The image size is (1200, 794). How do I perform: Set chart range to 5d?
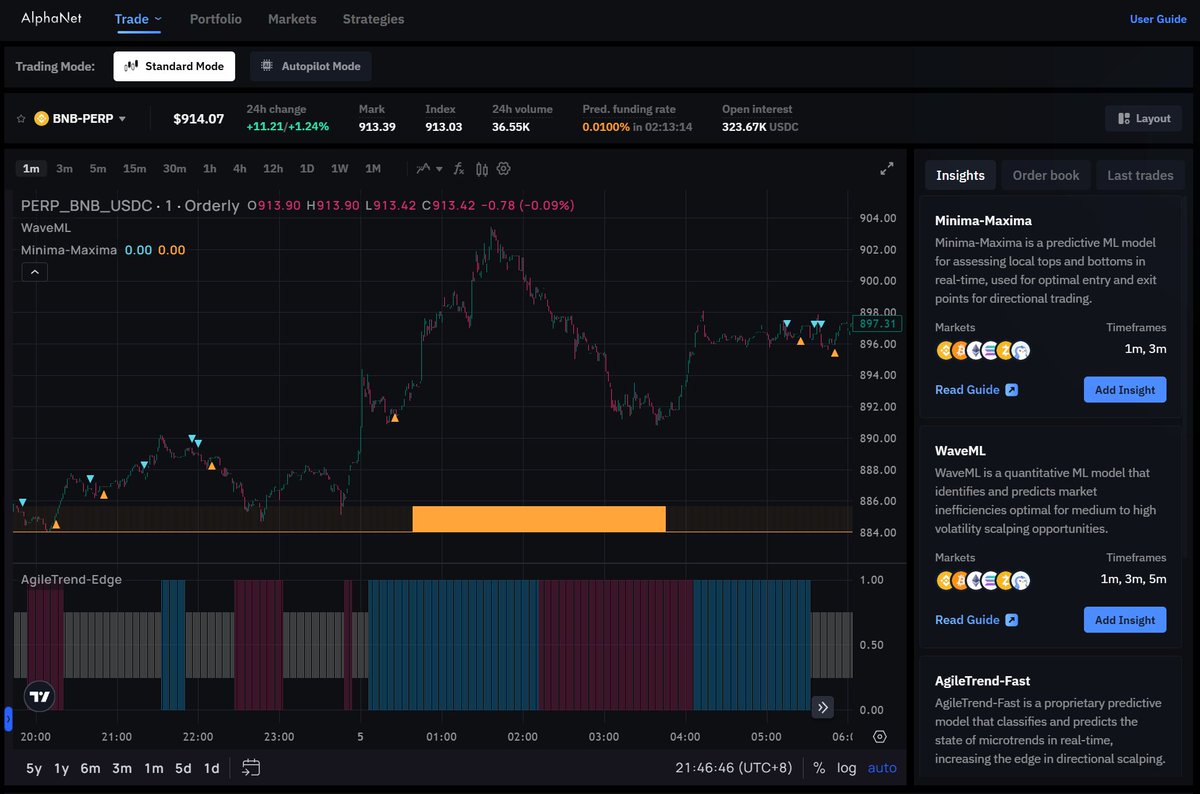(x=183, y=768)
